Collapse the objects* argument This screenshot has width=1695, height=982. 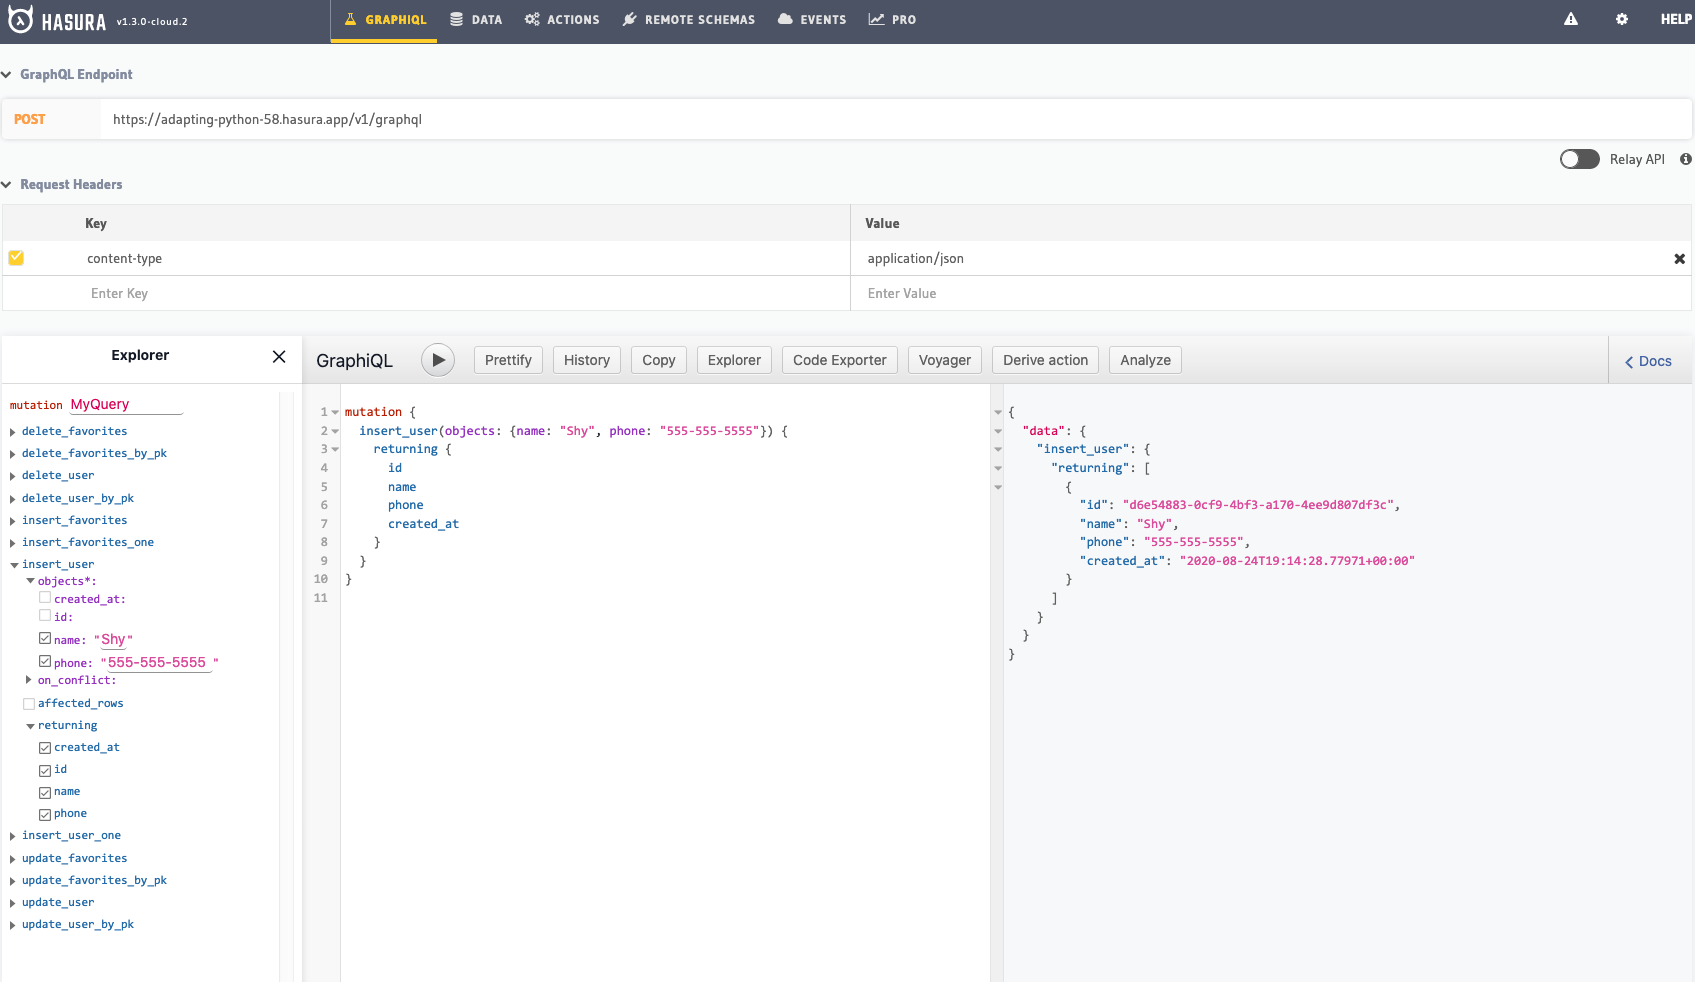pyautogui.click(x=30, y=581)
